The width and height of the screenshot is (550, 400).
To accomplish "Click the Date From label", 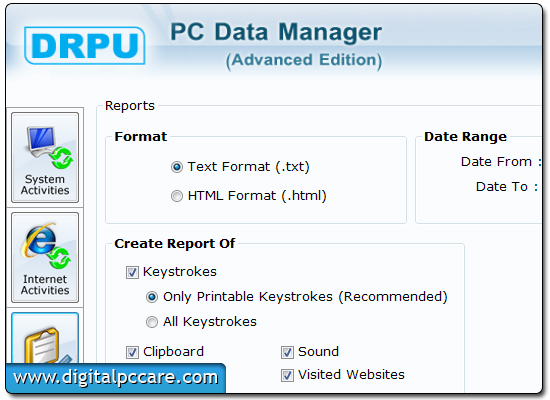I will click(x=496, y=162).
